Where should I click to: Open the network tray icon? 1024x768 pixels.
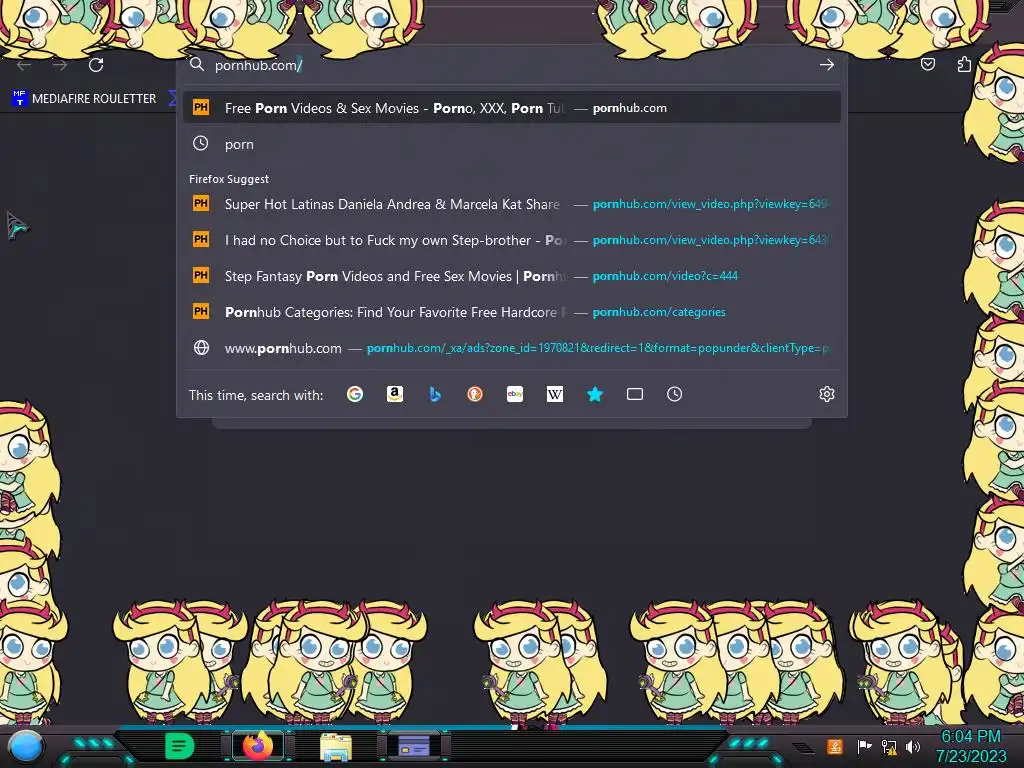click(x=889, y=746)
